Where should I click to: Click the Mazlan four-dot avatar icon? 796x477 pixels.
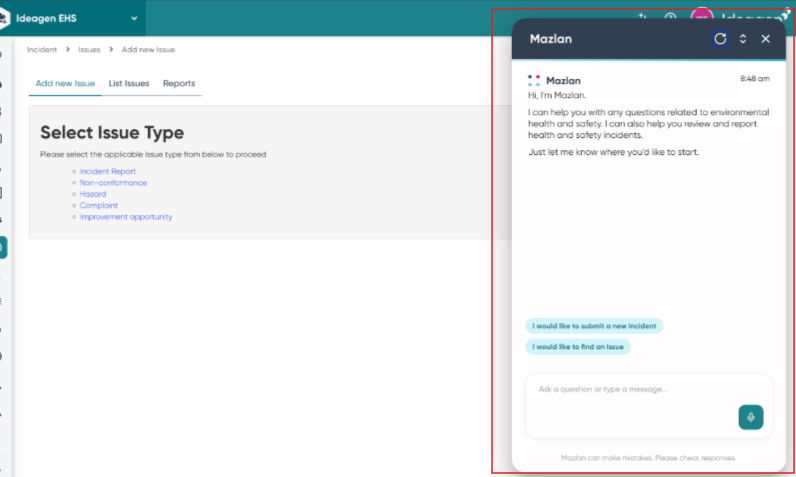534,80
